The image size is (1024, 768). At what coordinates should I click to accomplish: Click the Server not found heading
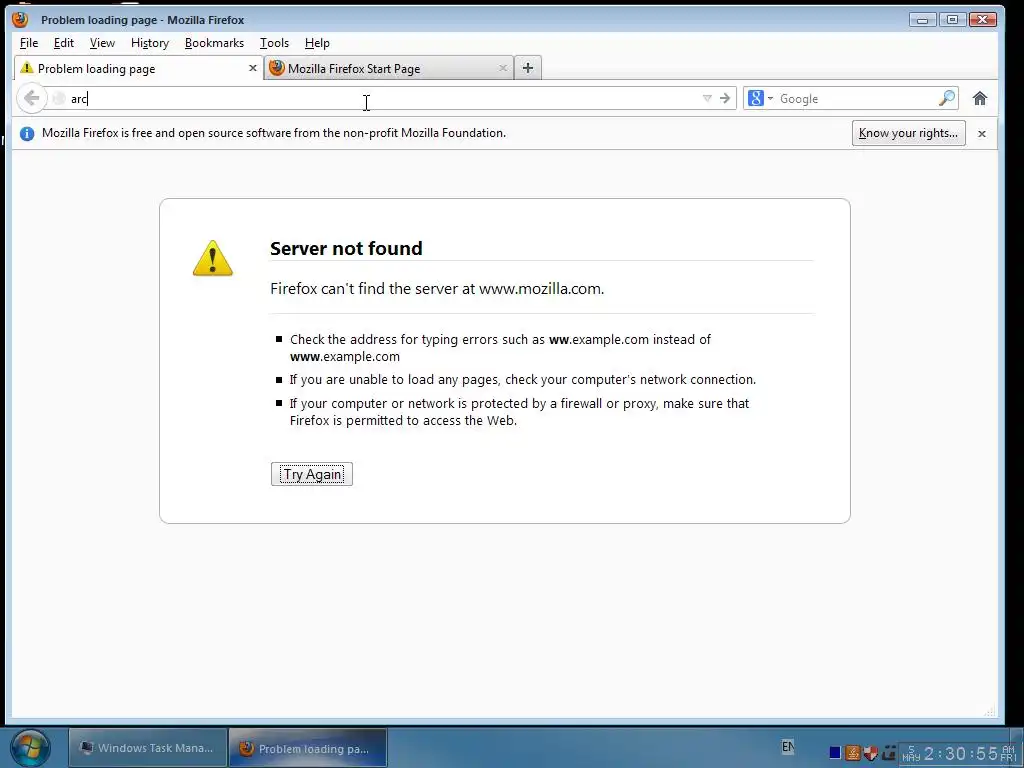coord(346,248)
